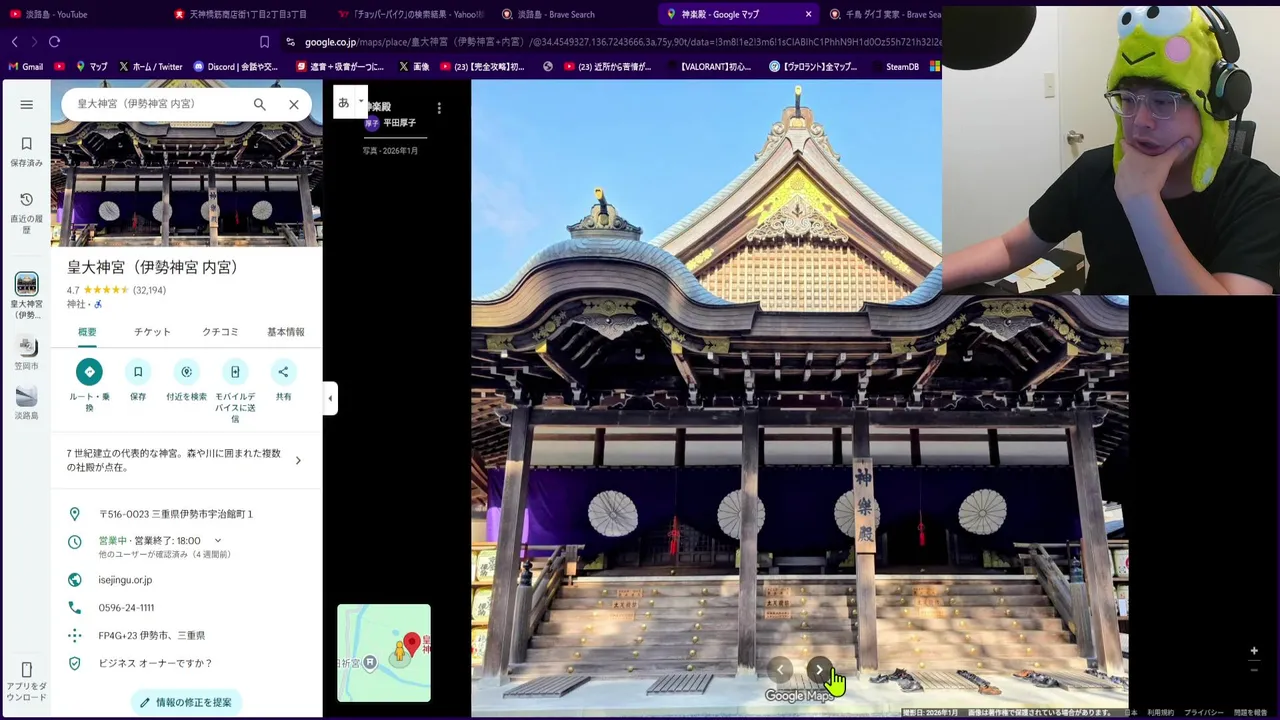Click プライバシー privacy link

(1204, 713)
